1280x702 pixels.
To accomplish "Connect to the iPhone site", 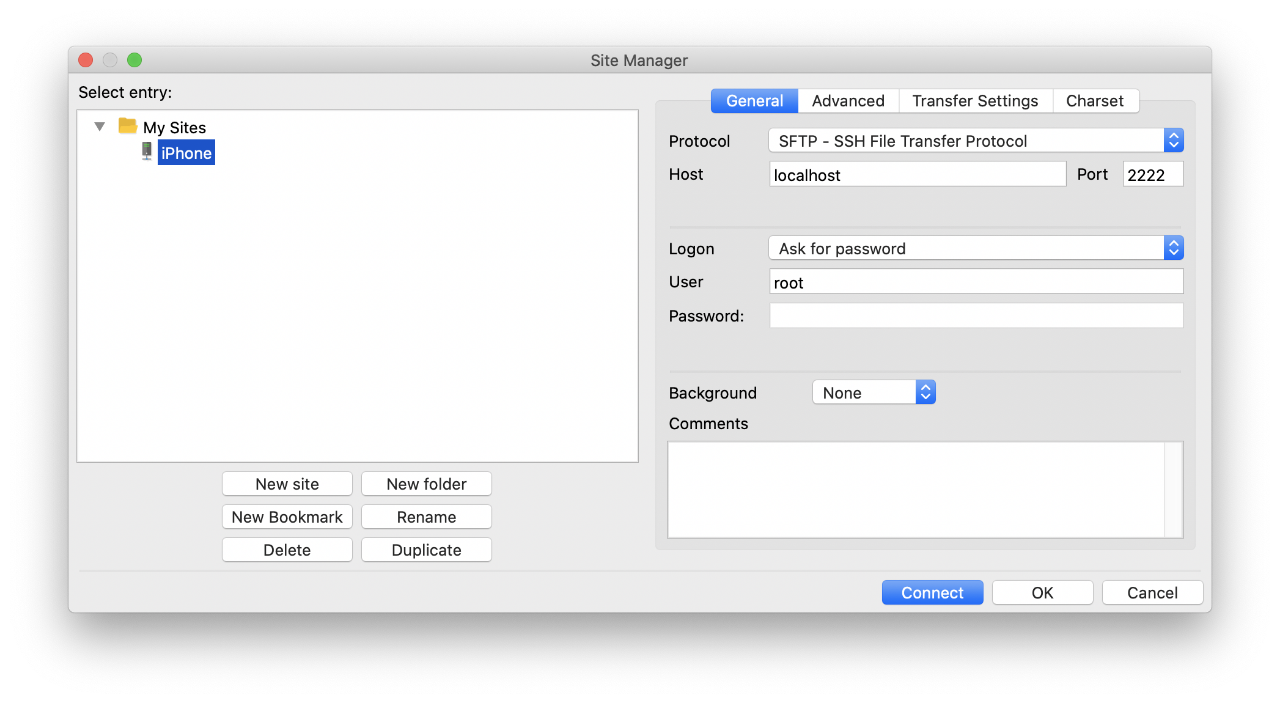I will [x=932, y=592].
